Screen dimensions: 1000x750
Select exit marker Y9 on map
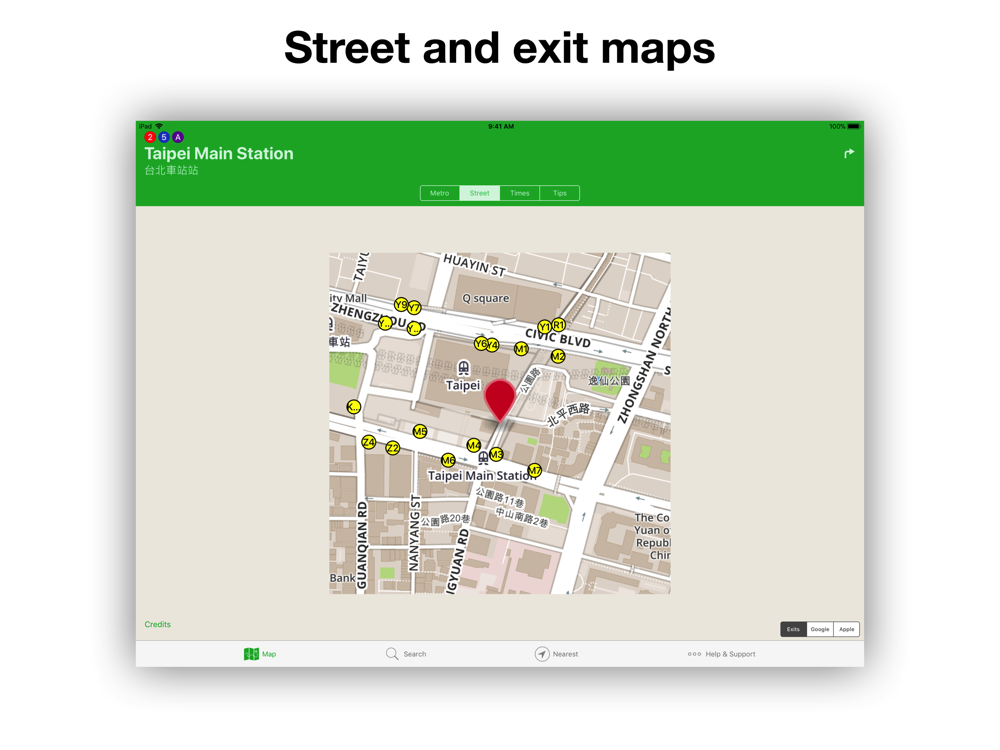tap(401, 304)
